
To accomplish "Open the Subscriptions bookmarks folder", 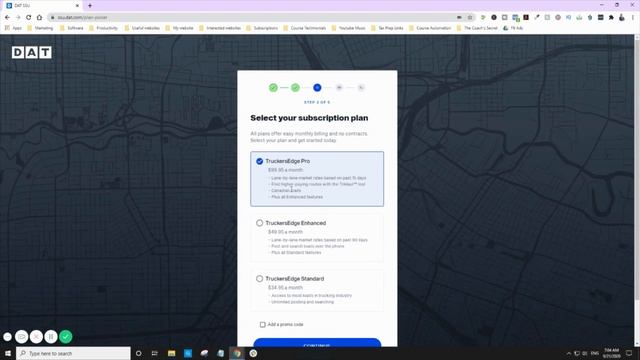I will tap(262, 28).
